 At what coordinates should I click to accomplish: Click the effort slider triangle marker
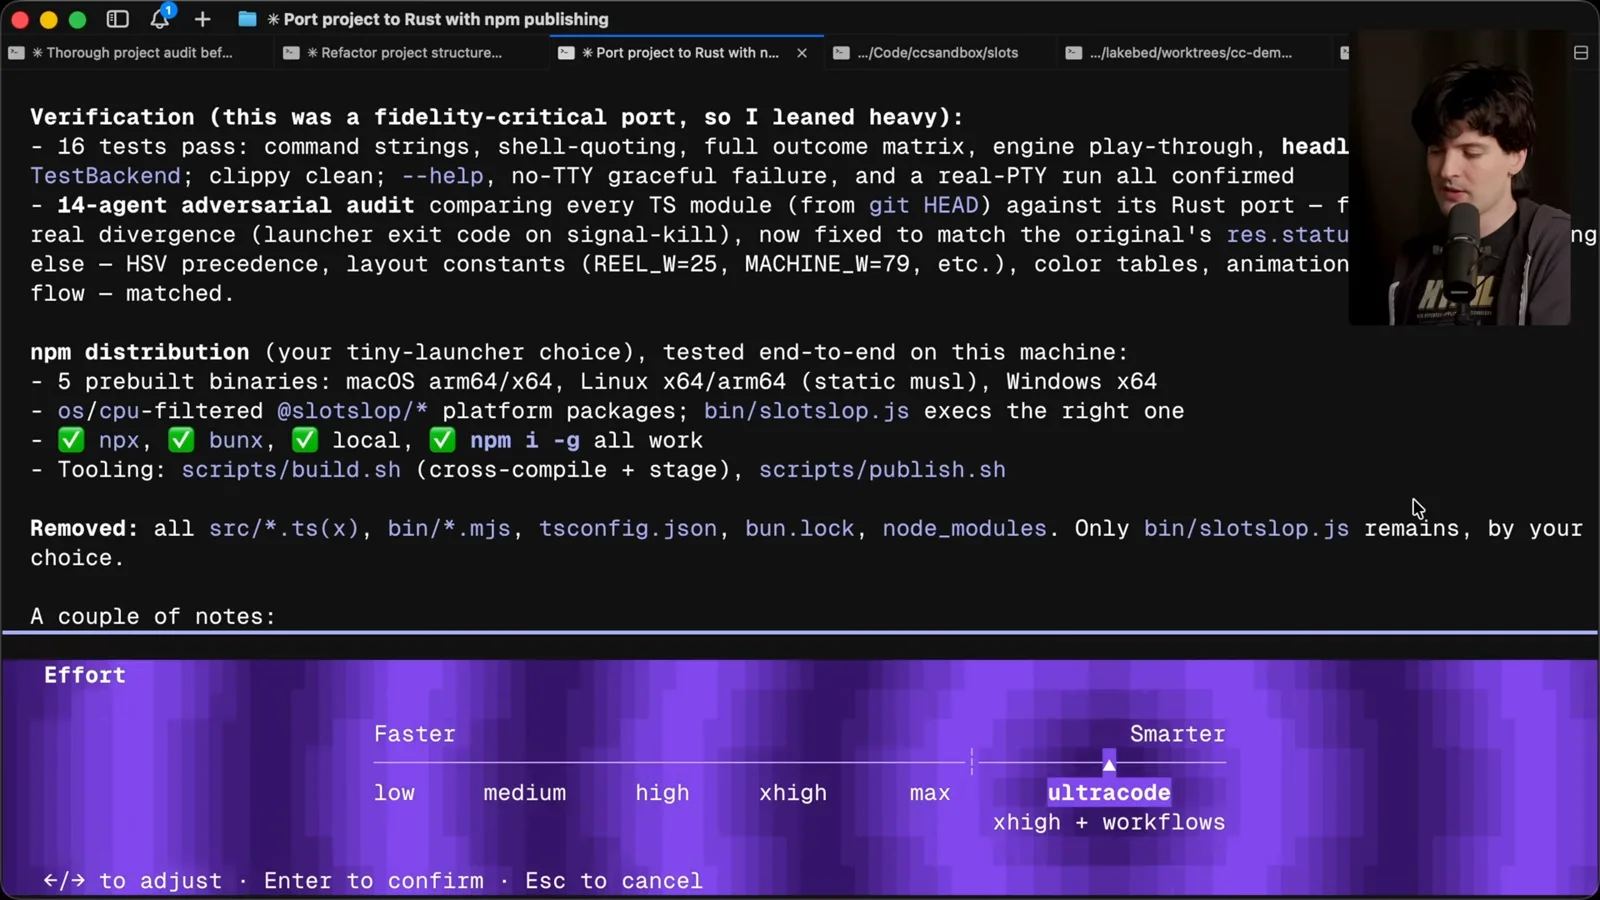pos(1109,765)
